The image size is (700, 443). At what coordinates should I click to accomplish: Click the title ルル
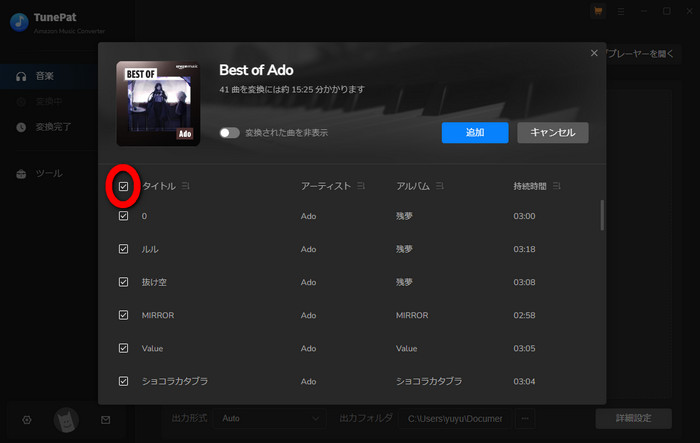coord(150,249)
